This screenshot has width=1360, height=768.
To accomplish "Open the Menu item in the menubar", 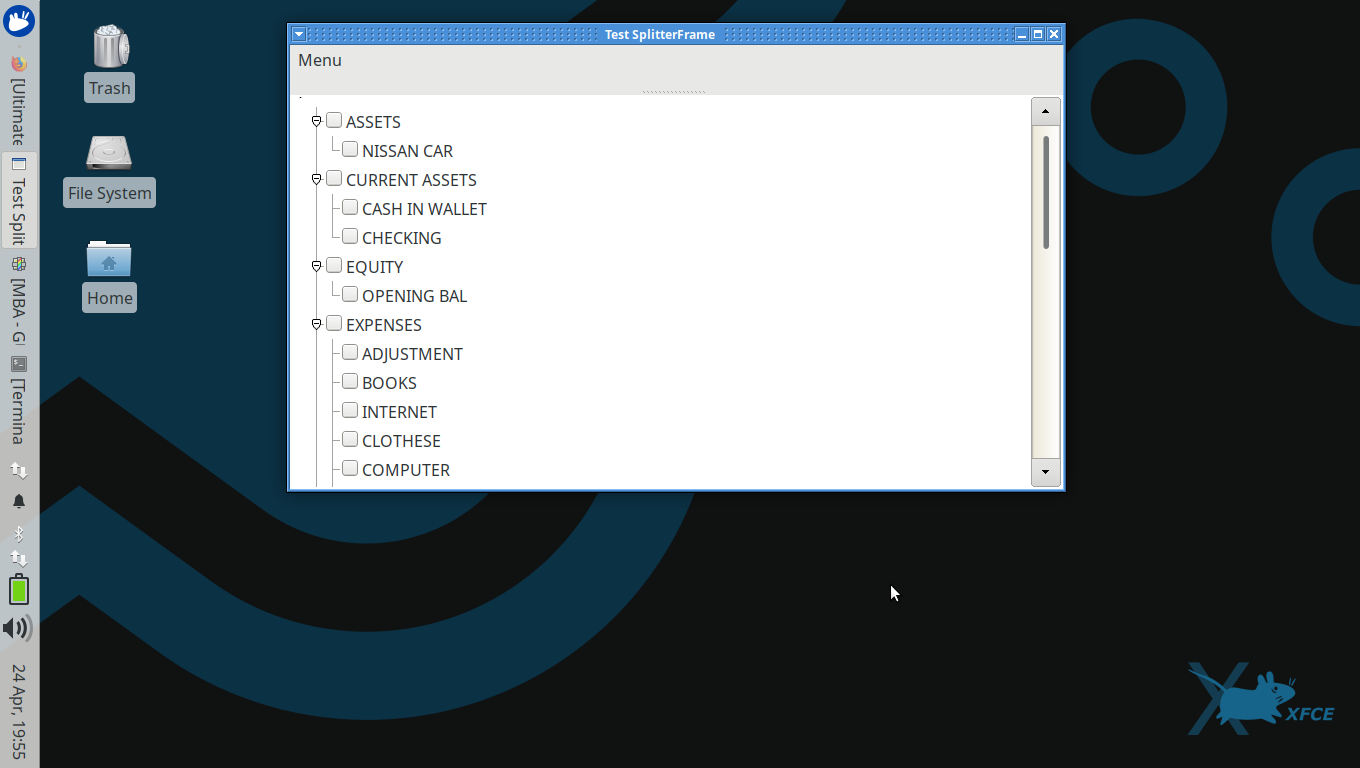I will [x=320, y=60].
